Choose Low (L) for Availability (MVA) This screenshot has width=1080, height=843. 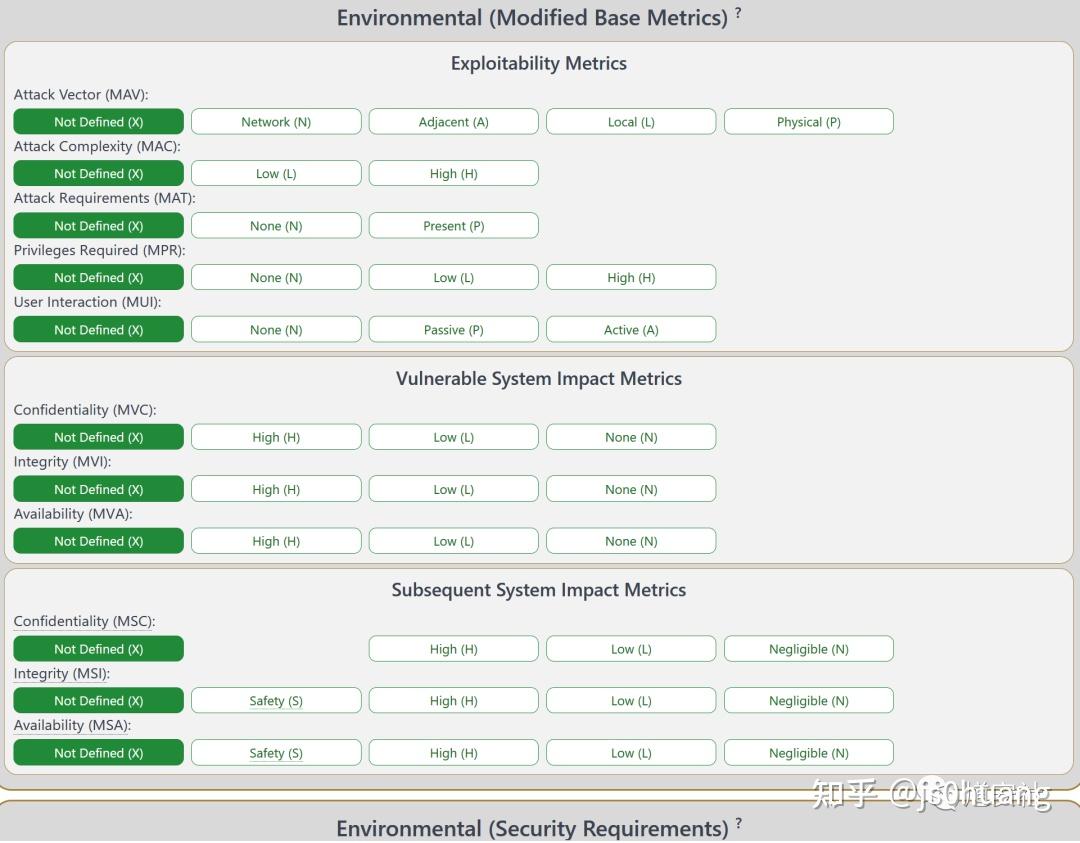453,541
